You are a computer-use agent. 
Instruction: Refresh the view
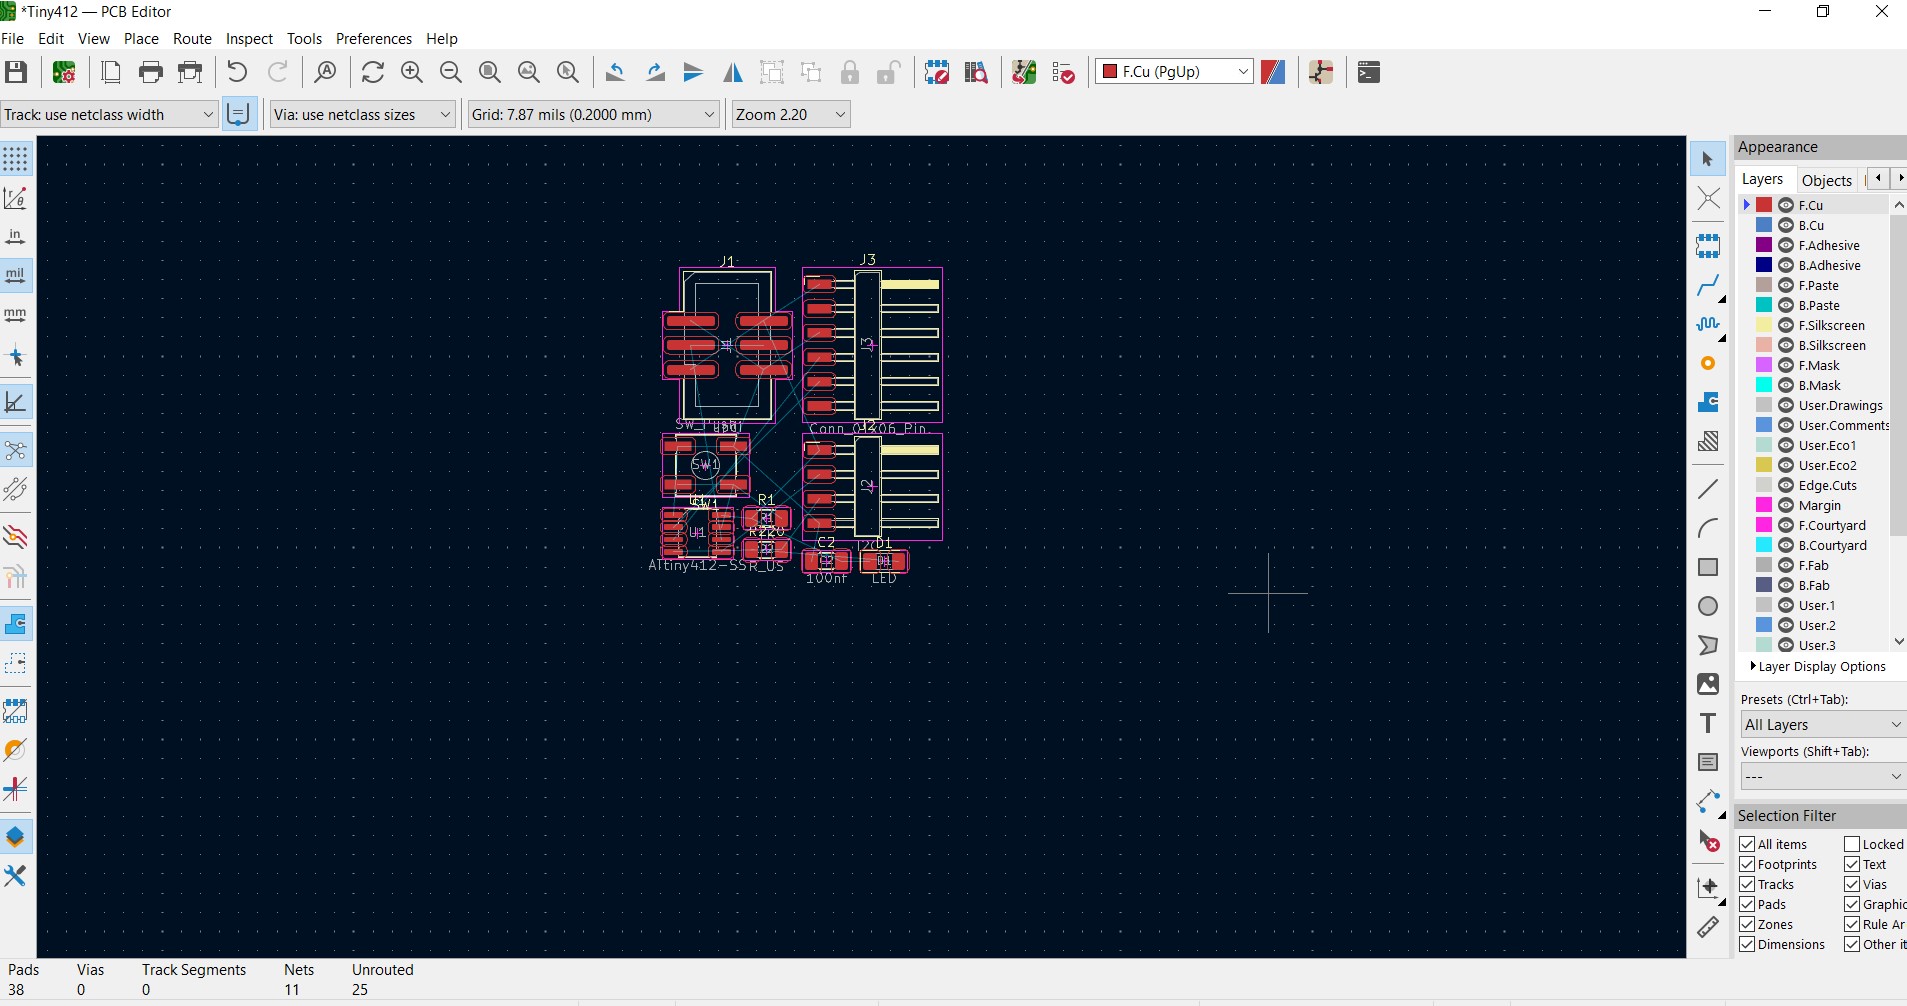pyautogui.click(x=373, y=72)
